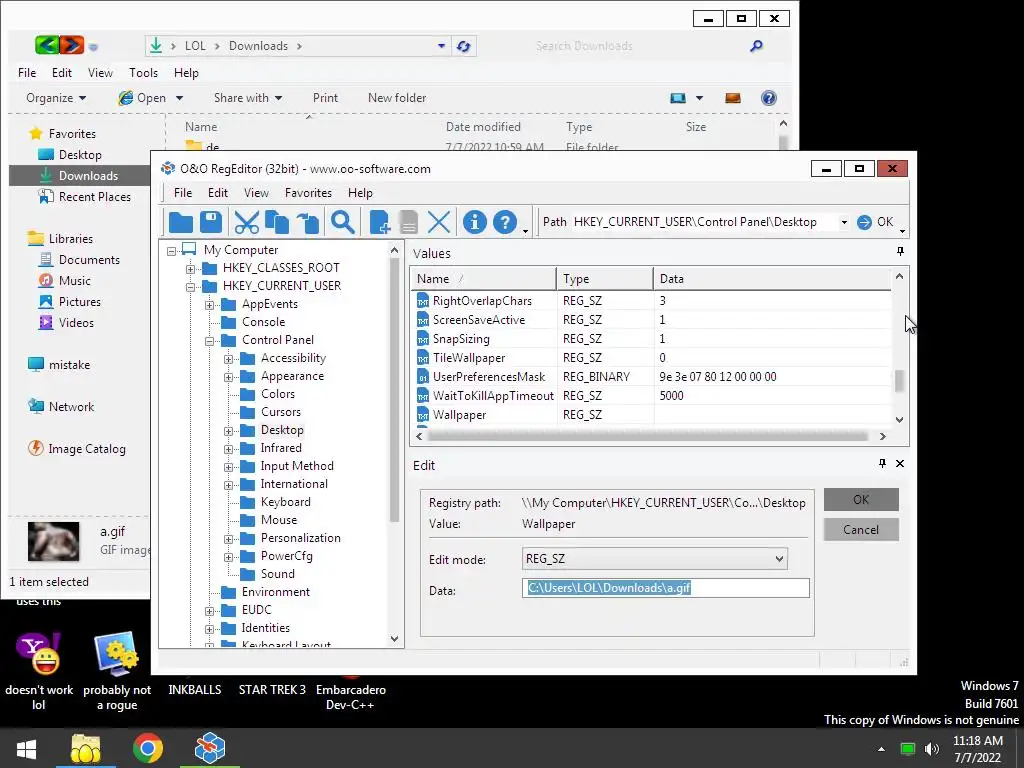Click the a.gif preview thumbnail in Explorer
Screen dimensions: 1024x768
point(54,541)
